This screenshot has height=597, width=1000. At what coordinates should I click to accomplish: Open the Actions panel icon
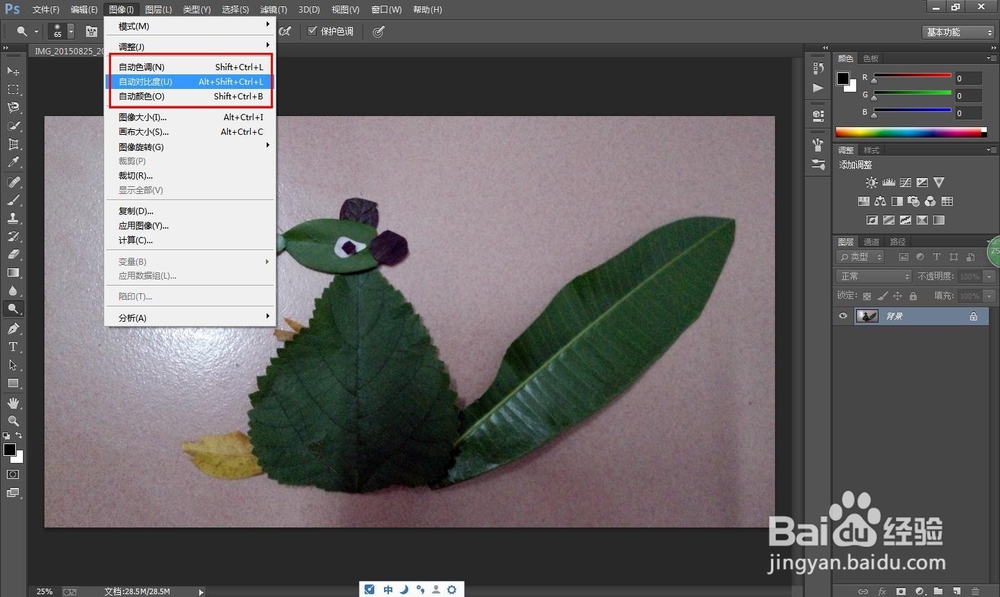818,88
